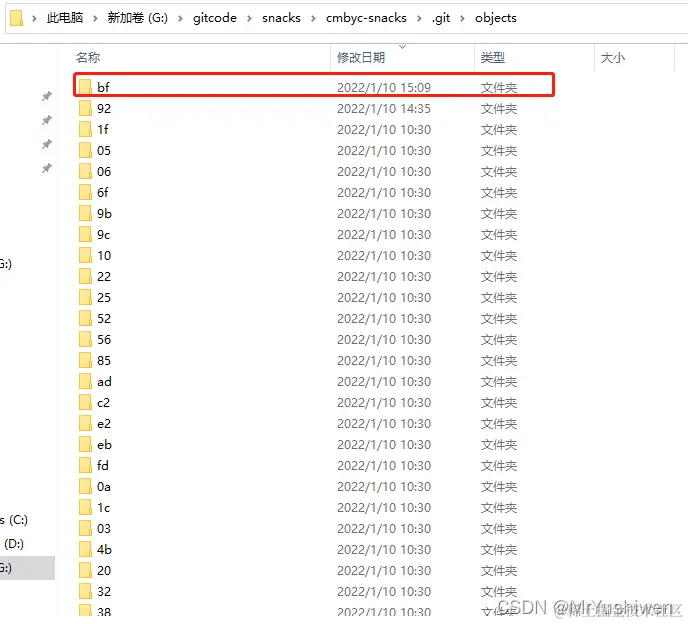This screenshot has height=624, width=688.
Task: Select the fd folder icon
Action: click(85, 466)
